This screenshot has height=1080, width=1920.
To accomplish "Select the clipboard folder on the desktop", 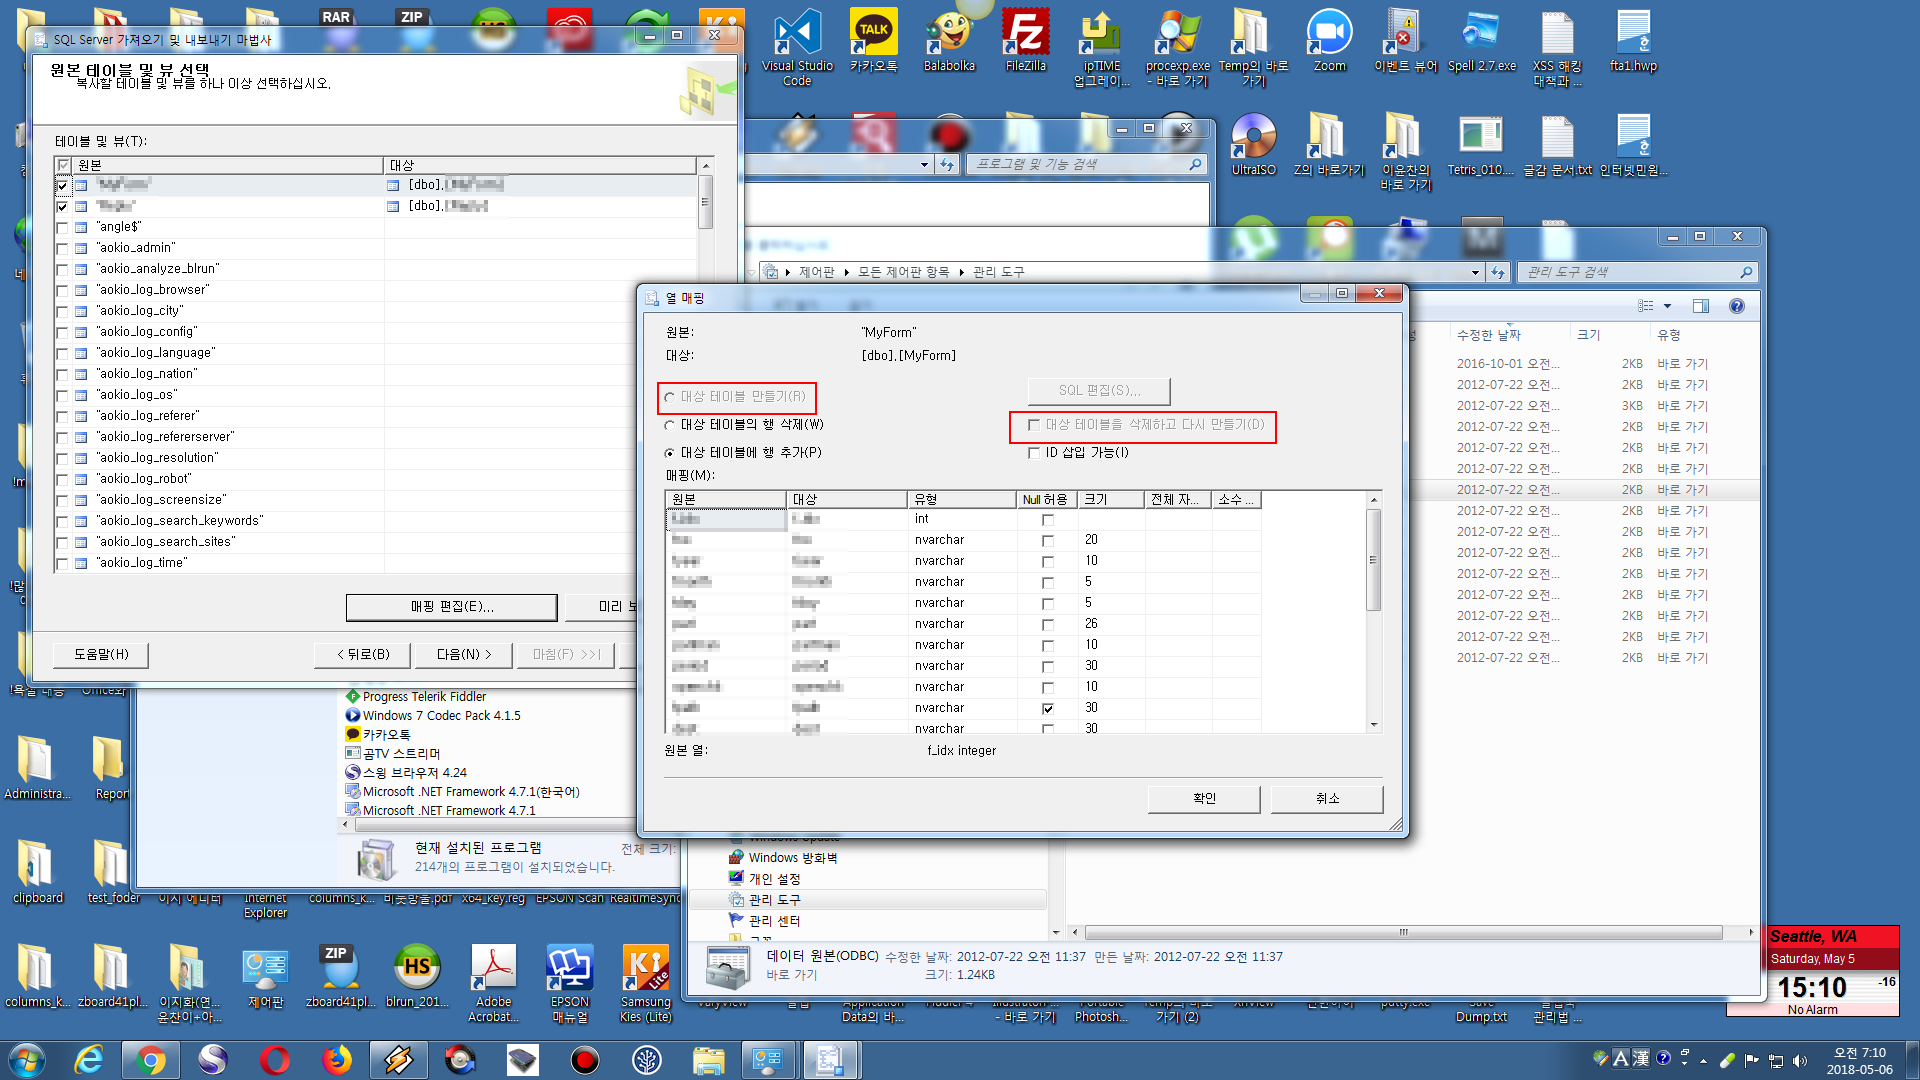I will click(x=38, y=872).
